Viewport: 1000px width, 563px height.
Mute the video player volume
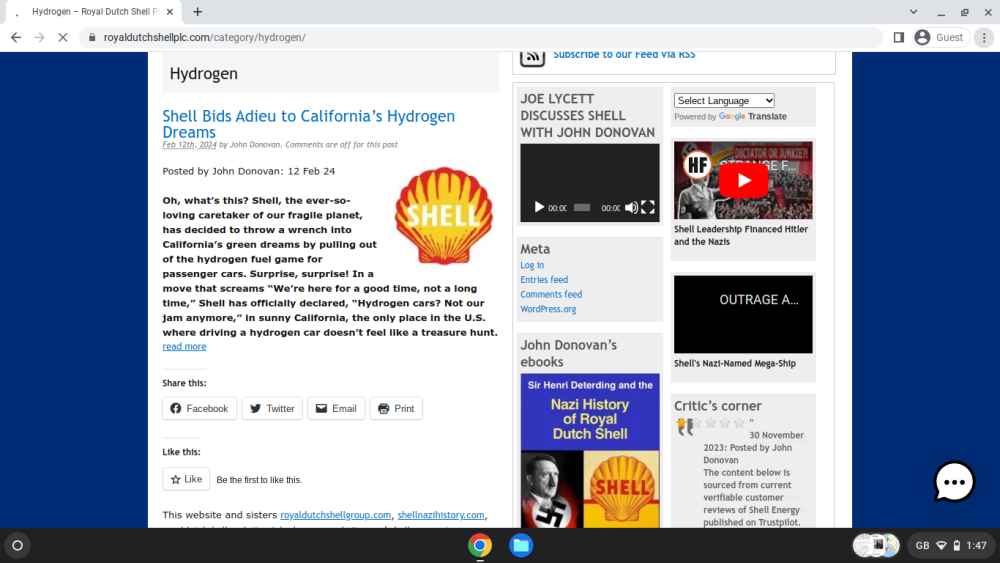click(631, 207)
